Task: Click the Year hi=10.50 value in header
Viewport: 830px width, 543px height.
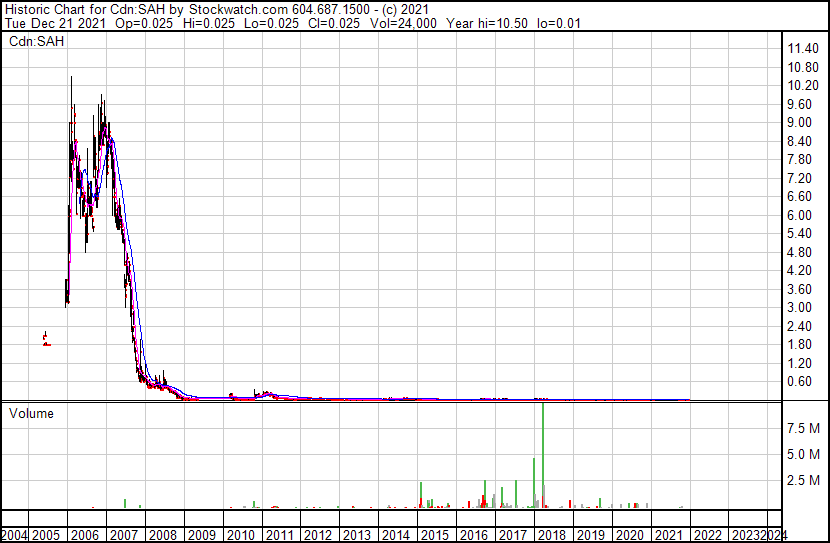Action: [487, 23]
